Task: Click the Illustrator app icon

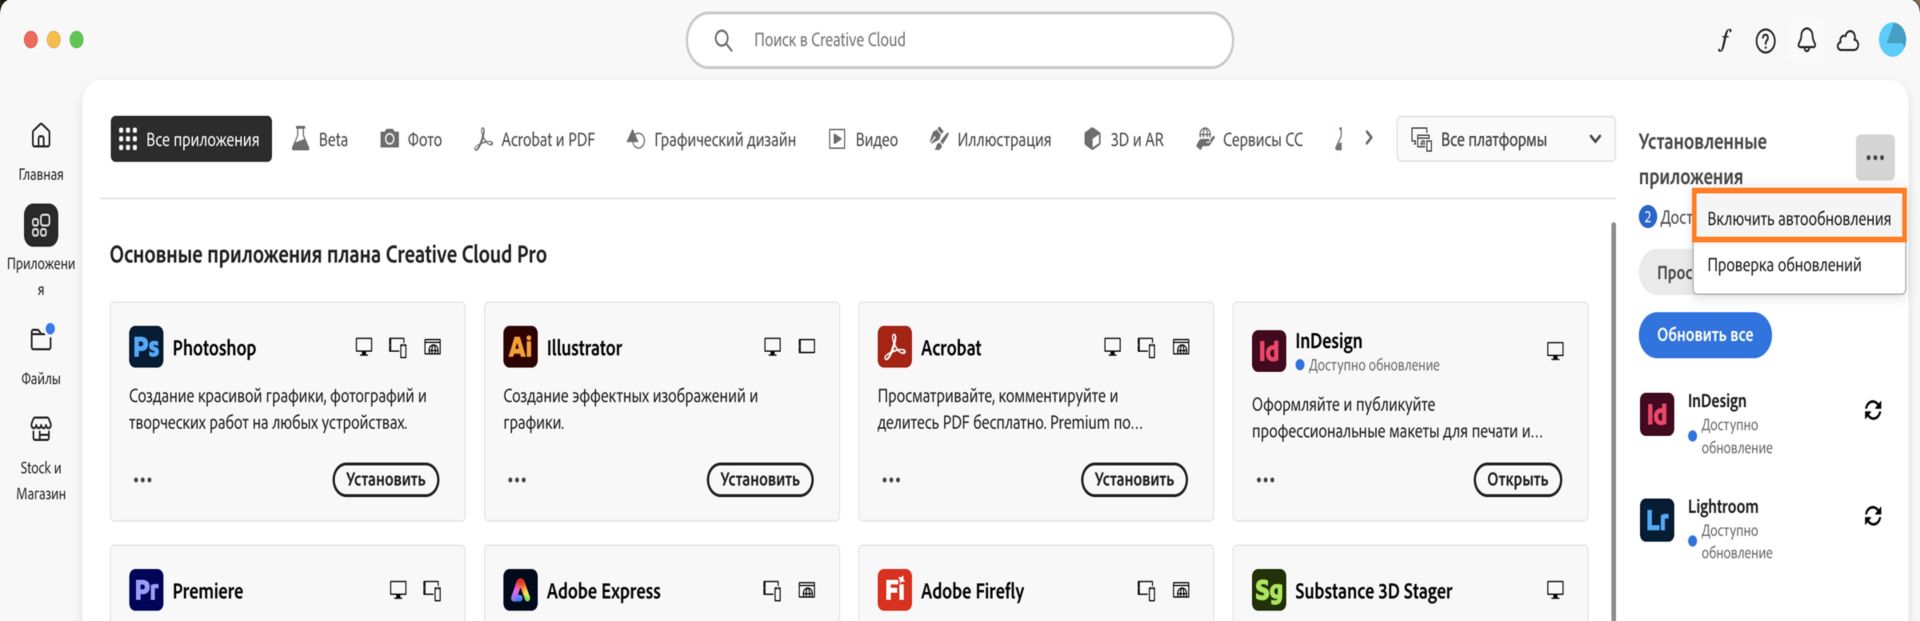Action: pos(520,347)
